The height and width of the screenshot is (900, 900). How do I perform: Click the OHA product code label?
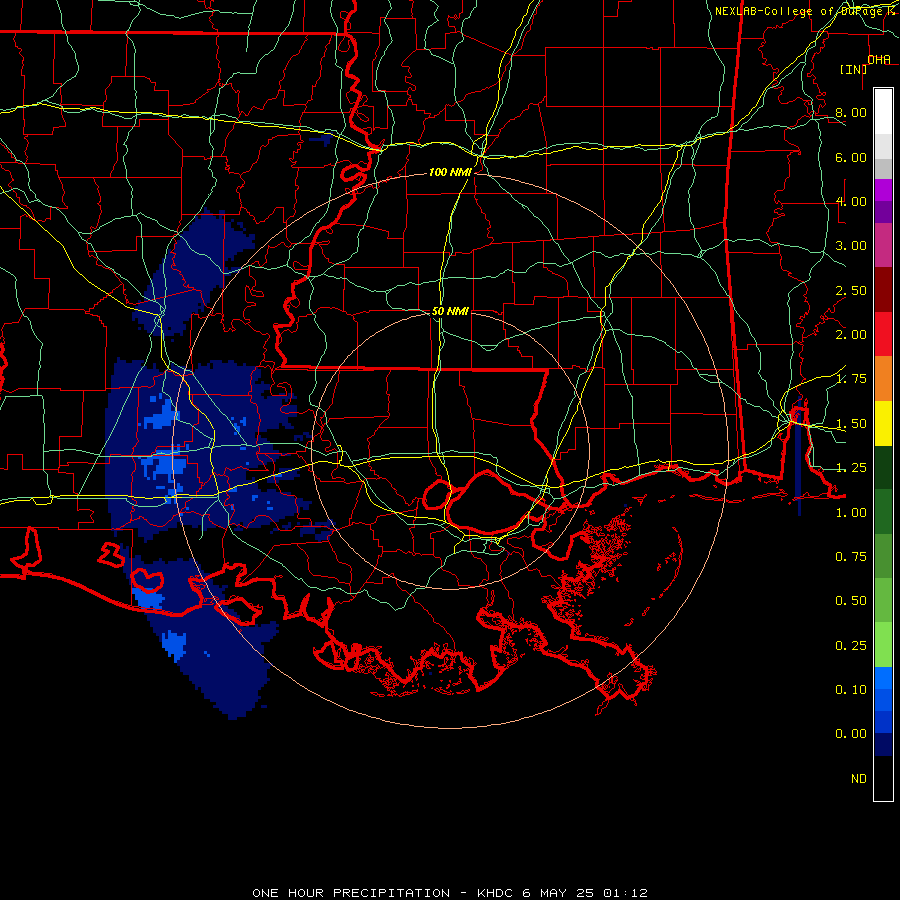[x=879, y=60]
